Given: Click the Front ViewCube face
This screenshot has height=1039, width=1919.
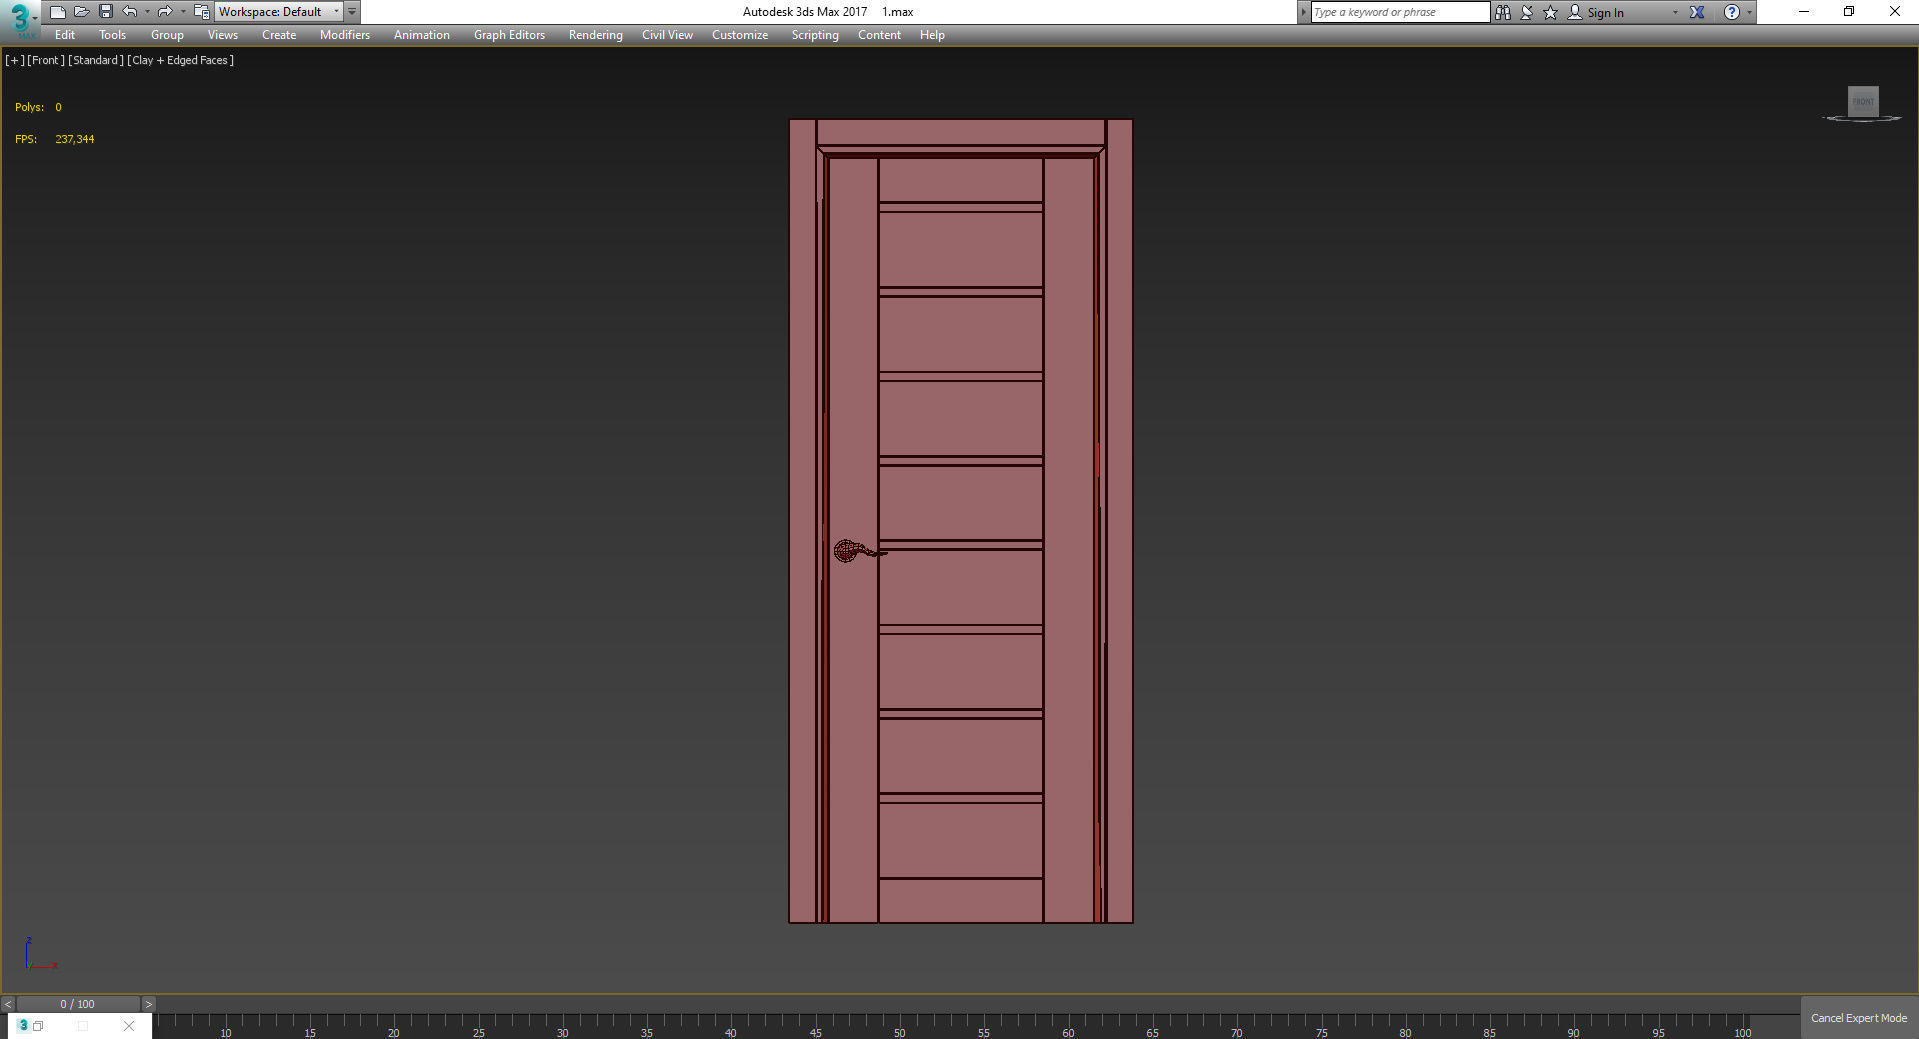Looking at the screenshot, I should [1863, 101].
